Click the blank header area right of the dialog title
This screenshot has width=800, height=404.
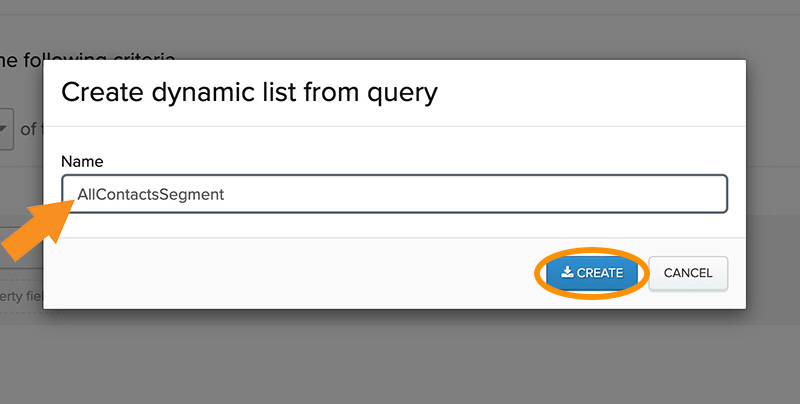click(587, 92)
